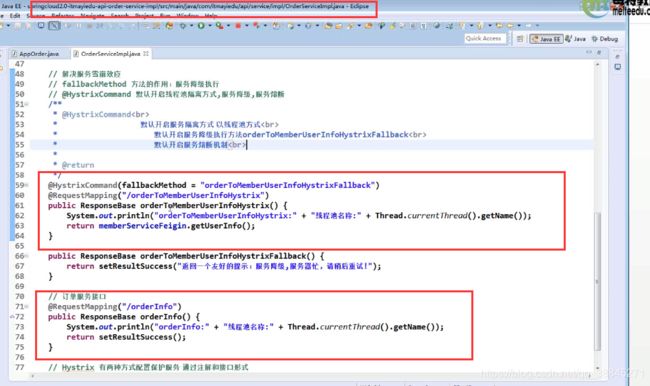Open the Back history dropdown arrow

(x=519, y=25)
